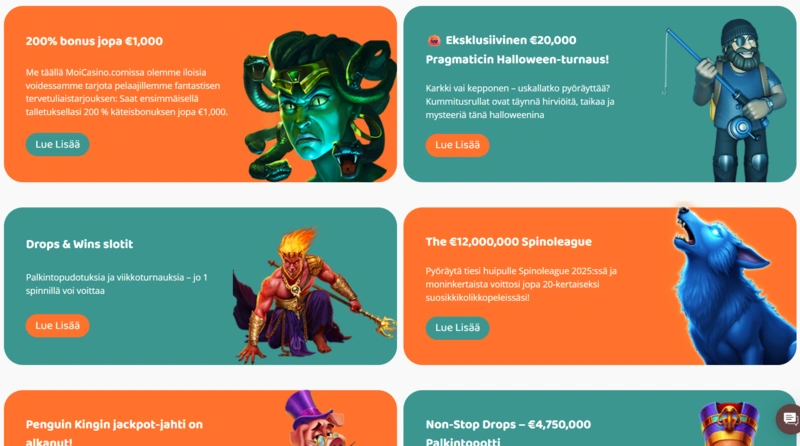The image size is (800, 446).
Task: Click Lue Lisää under Drops & Wins slotit
Action: tap(58, 326)
